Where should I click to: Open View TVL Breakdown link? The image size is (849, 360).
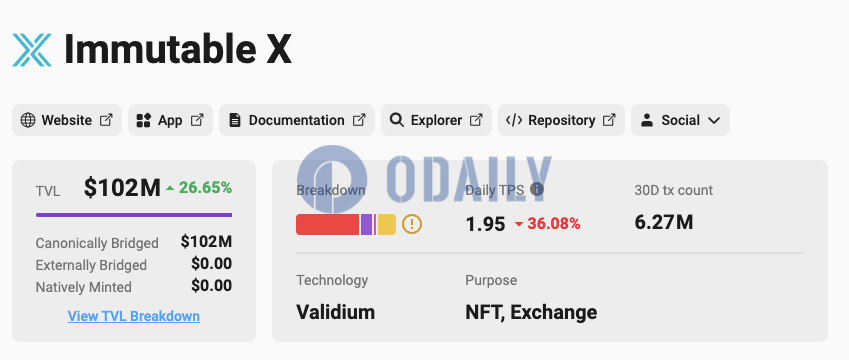click(134, 316)
